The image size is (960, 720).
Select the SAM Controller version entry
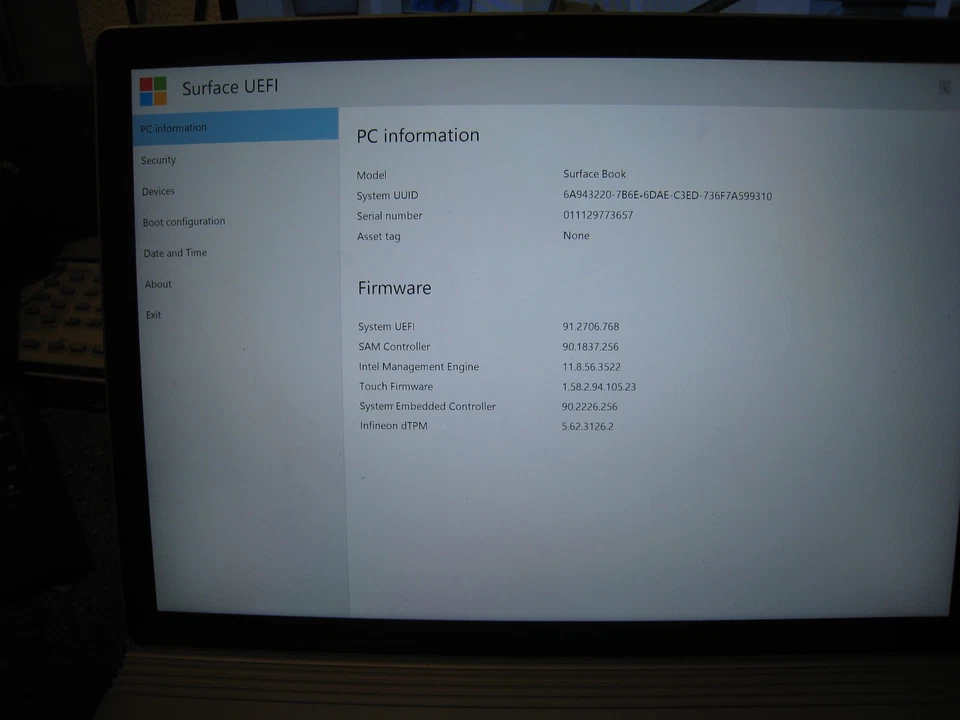click(x=589, y=347)
